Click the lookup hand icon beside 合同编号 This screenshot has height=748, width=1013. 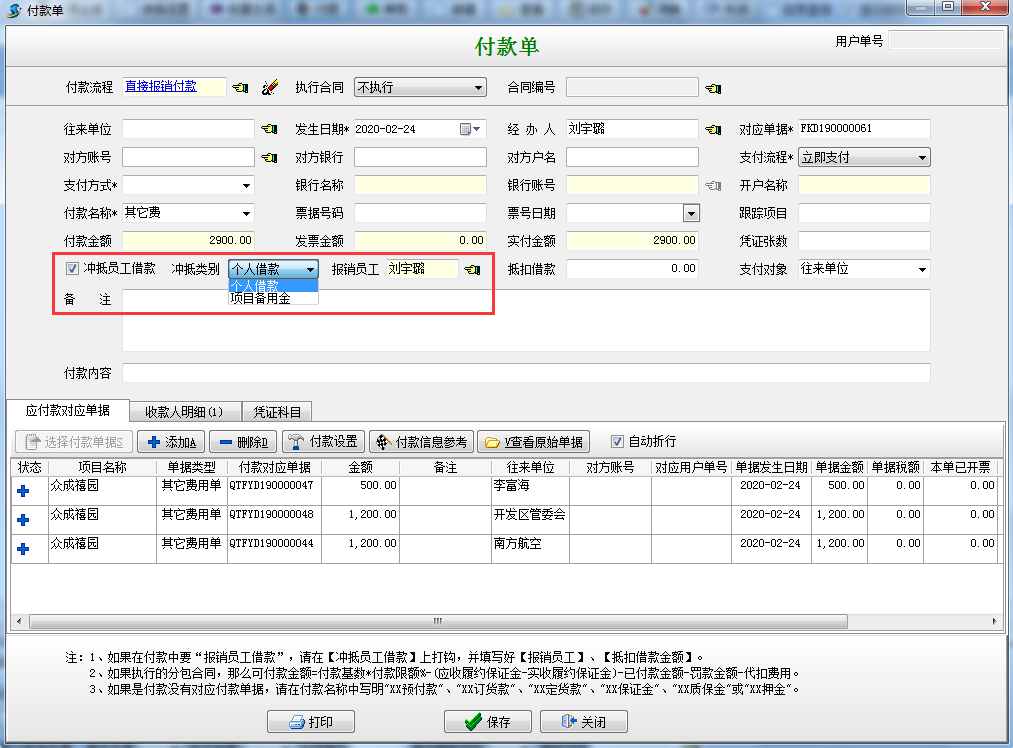712,88
